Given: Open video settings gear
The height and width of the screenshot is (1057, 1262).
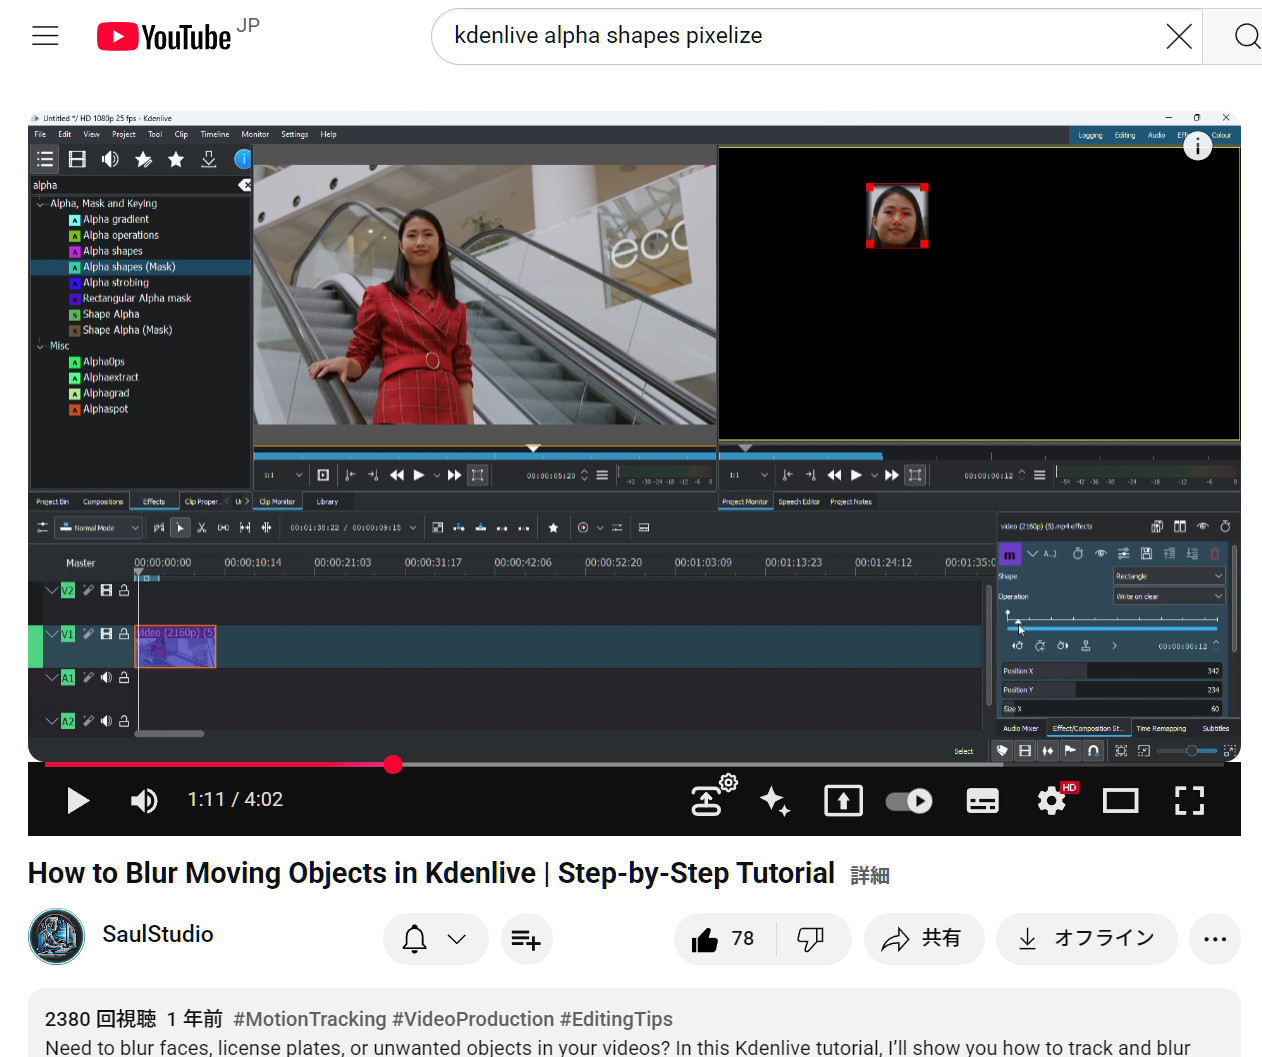Looking at the screenshot, I should click(1051, 801).
